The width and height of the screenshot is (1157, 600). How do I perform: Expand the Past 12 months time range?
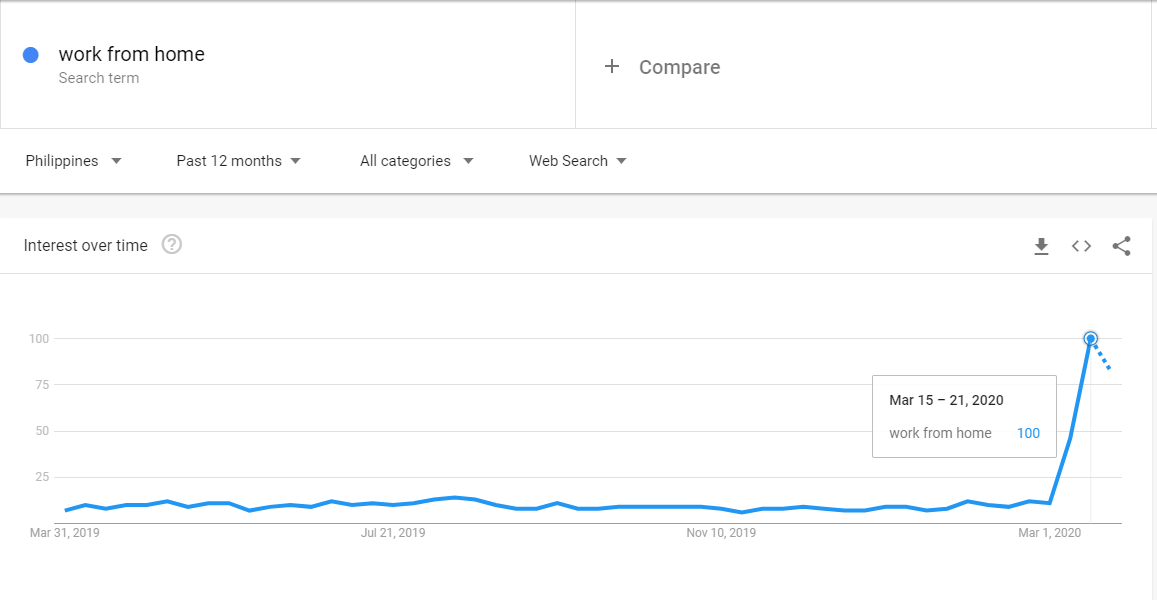point(238,161)
